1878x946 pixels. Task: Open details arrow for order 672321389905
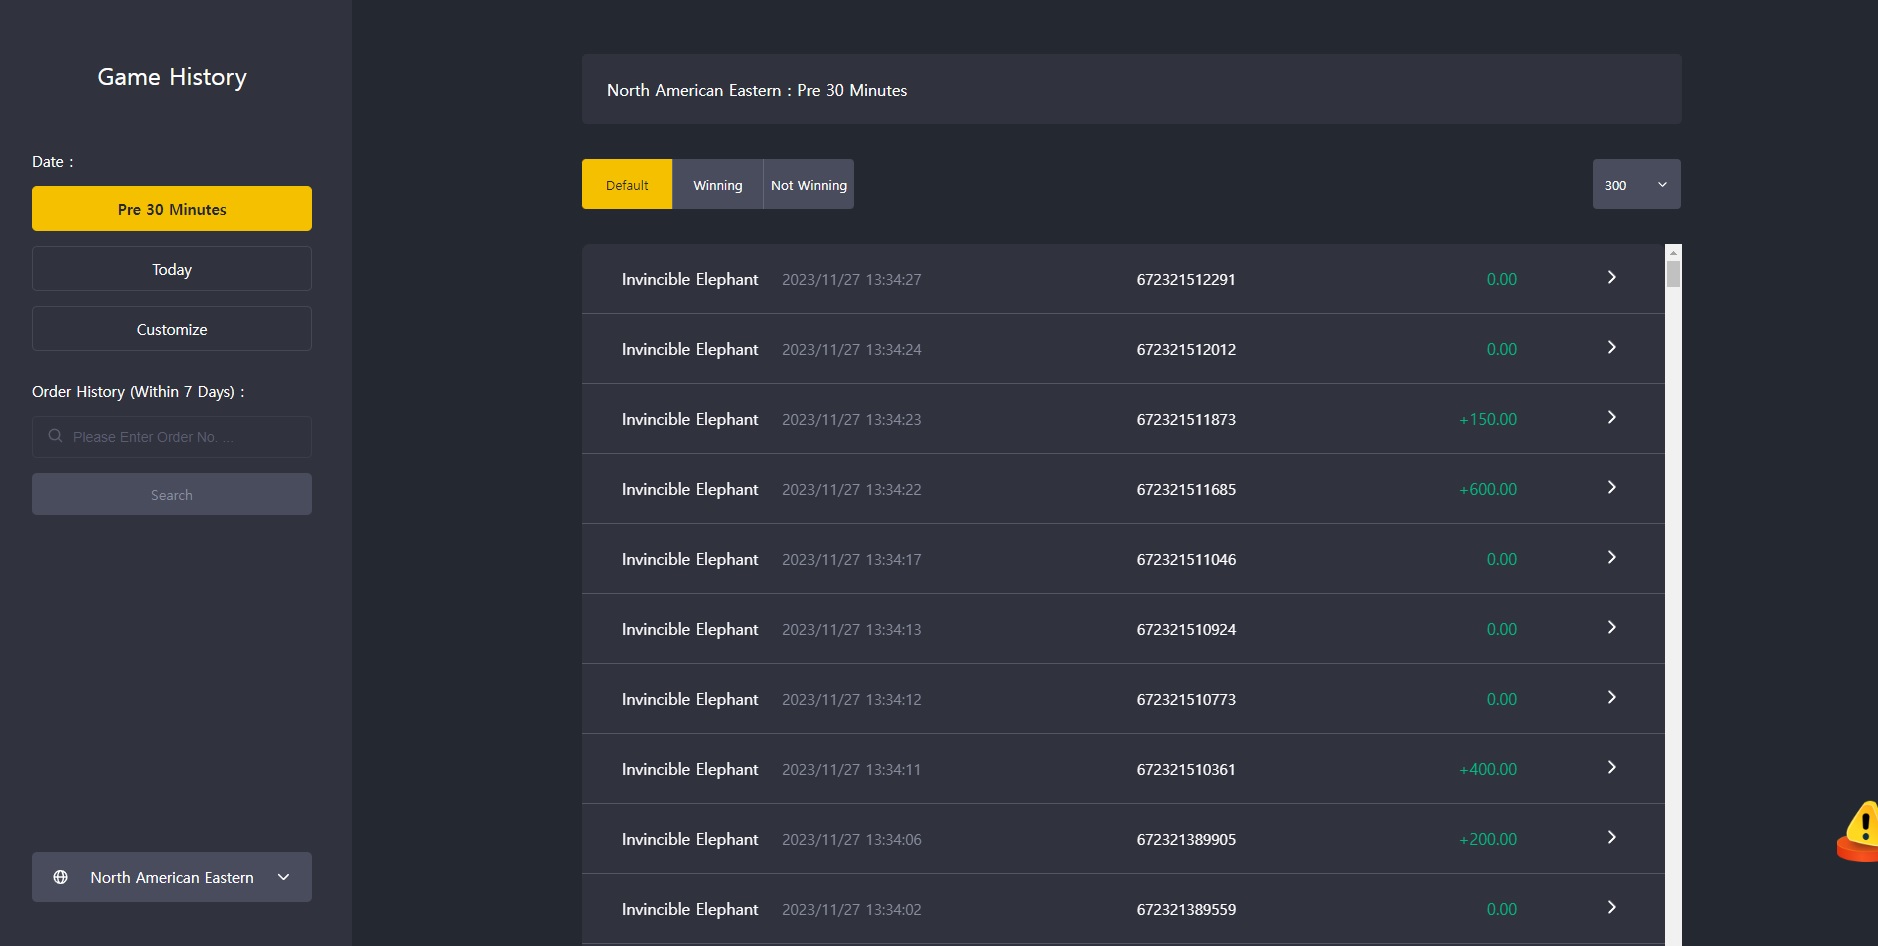(x=1611, y=837)
